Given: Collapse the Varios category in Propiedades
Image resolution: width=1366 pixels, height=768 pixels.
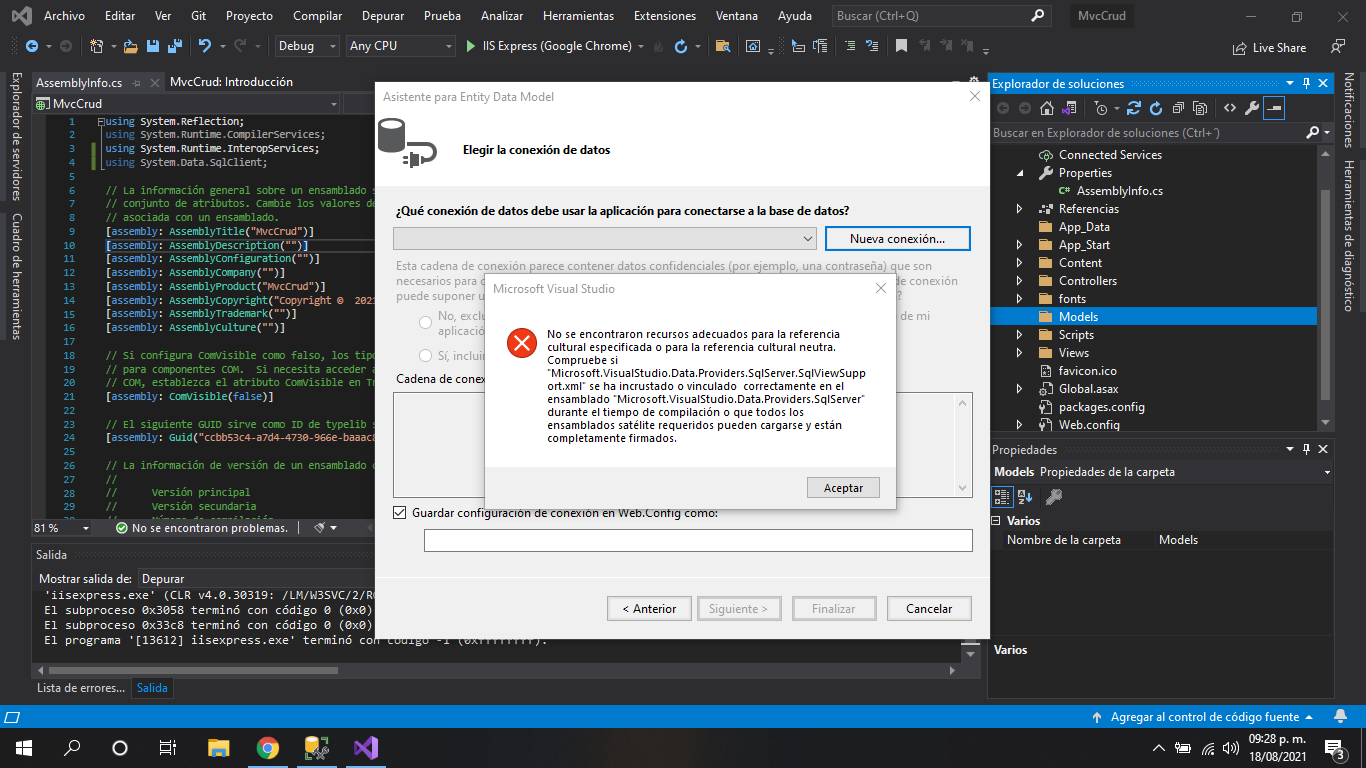Looking at the screenshot, I should click(996, 521).
